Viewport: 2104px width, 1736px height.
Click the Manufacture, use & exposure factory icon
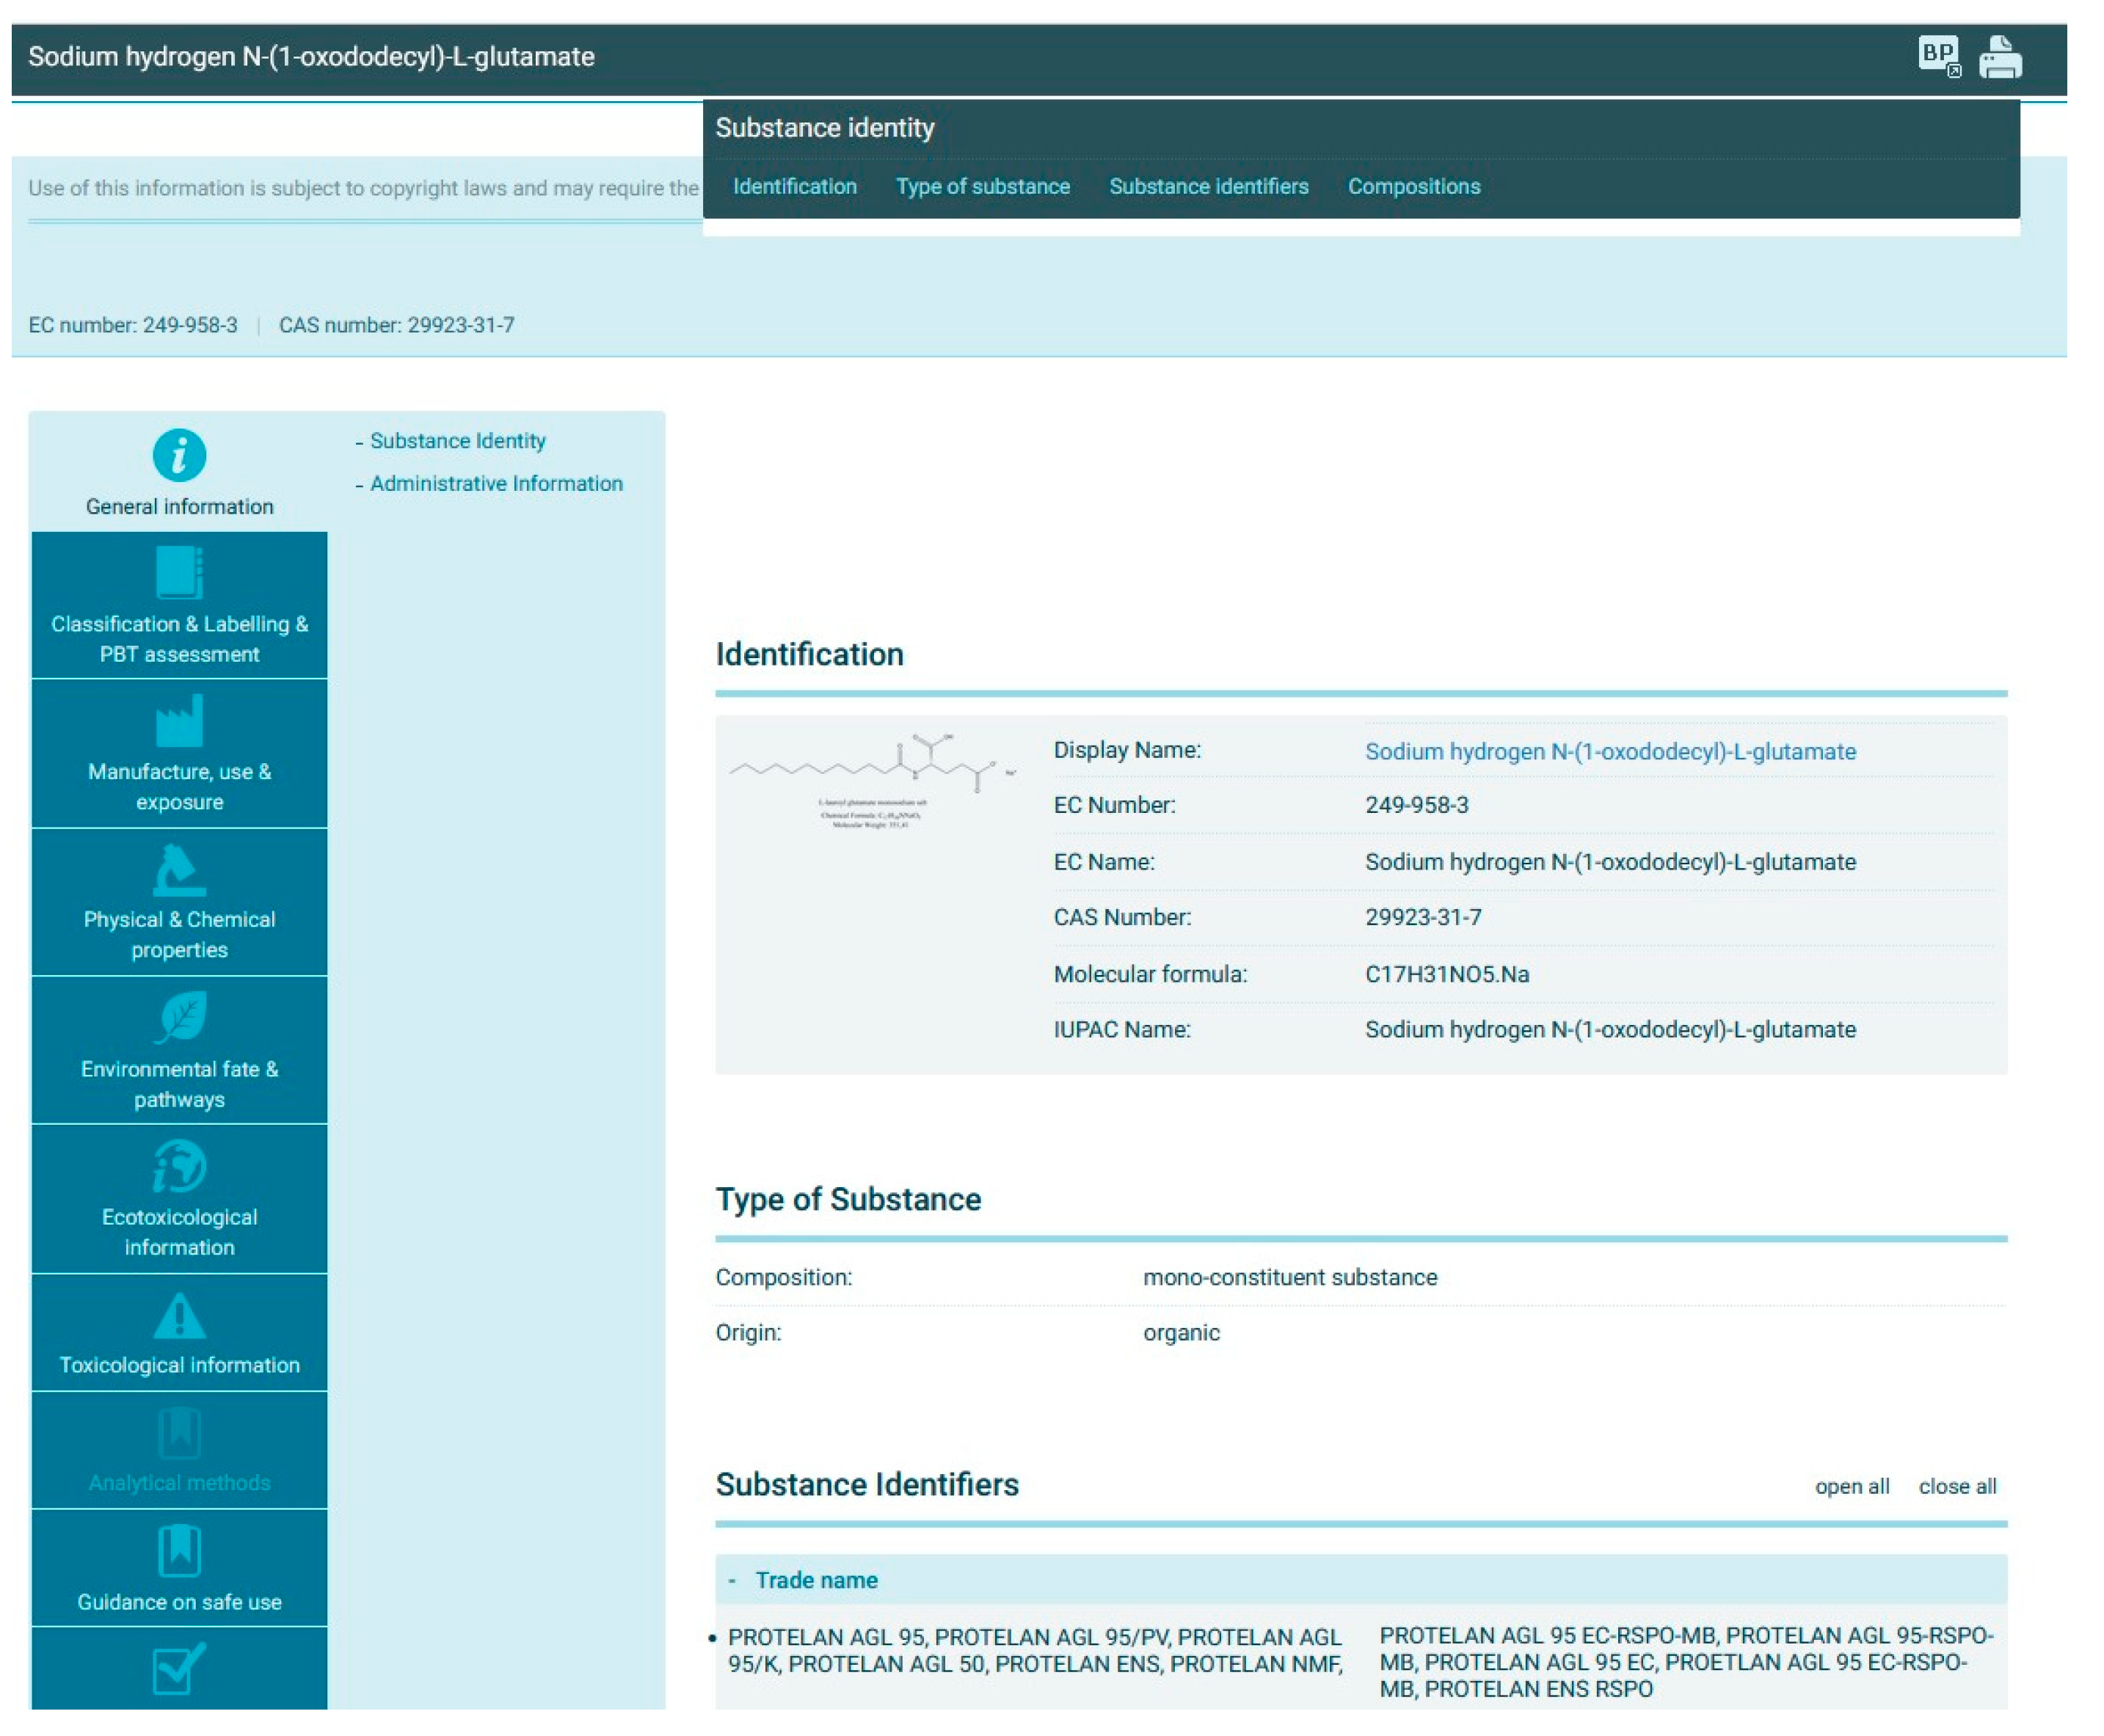point(179,721)
